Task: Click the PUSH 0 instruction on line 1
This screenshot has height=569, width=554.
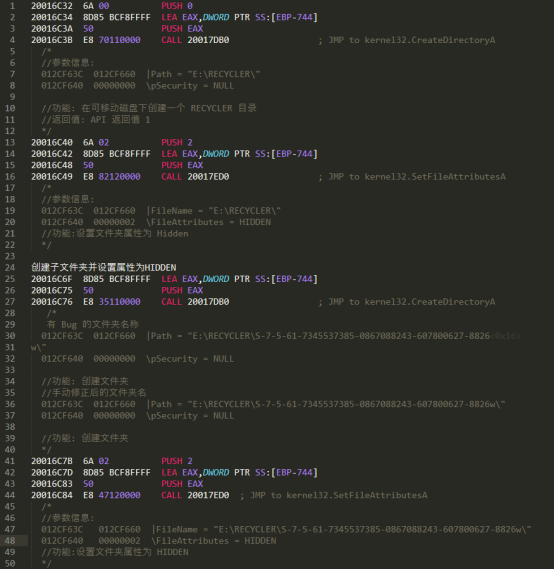Action: tap(177, 6)
